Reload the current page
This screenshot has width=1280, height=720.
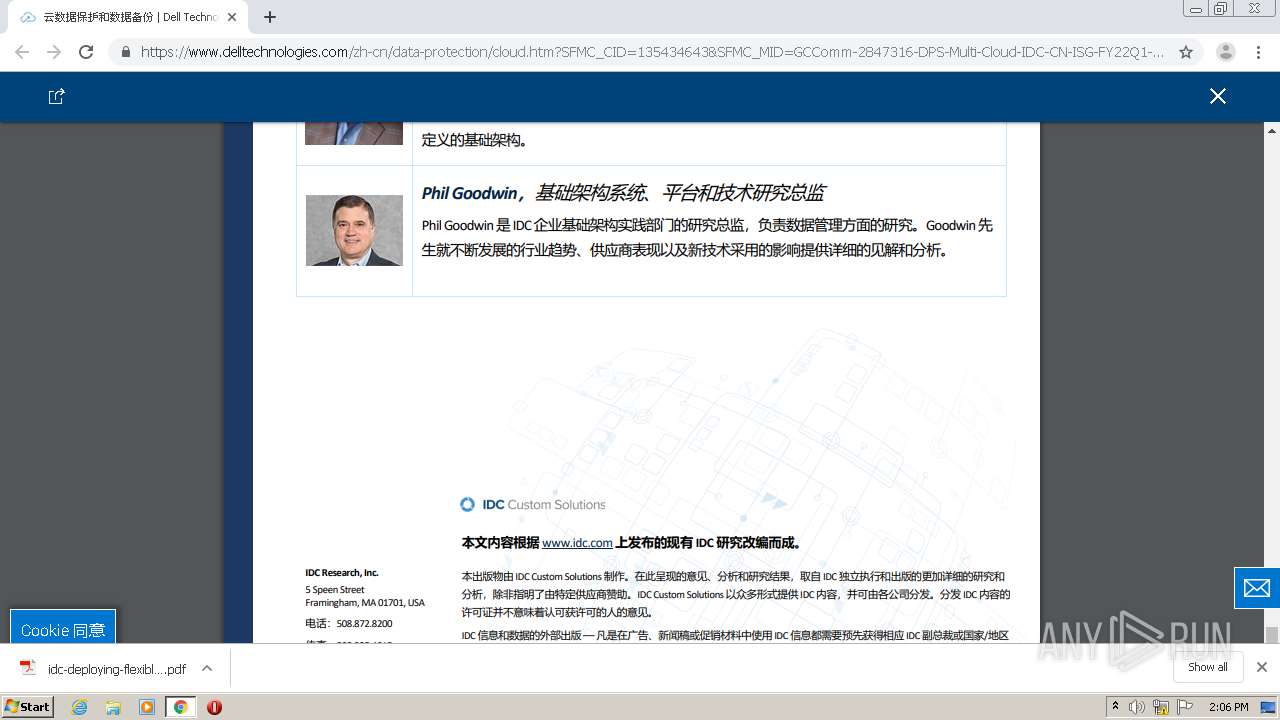[86, 52]
